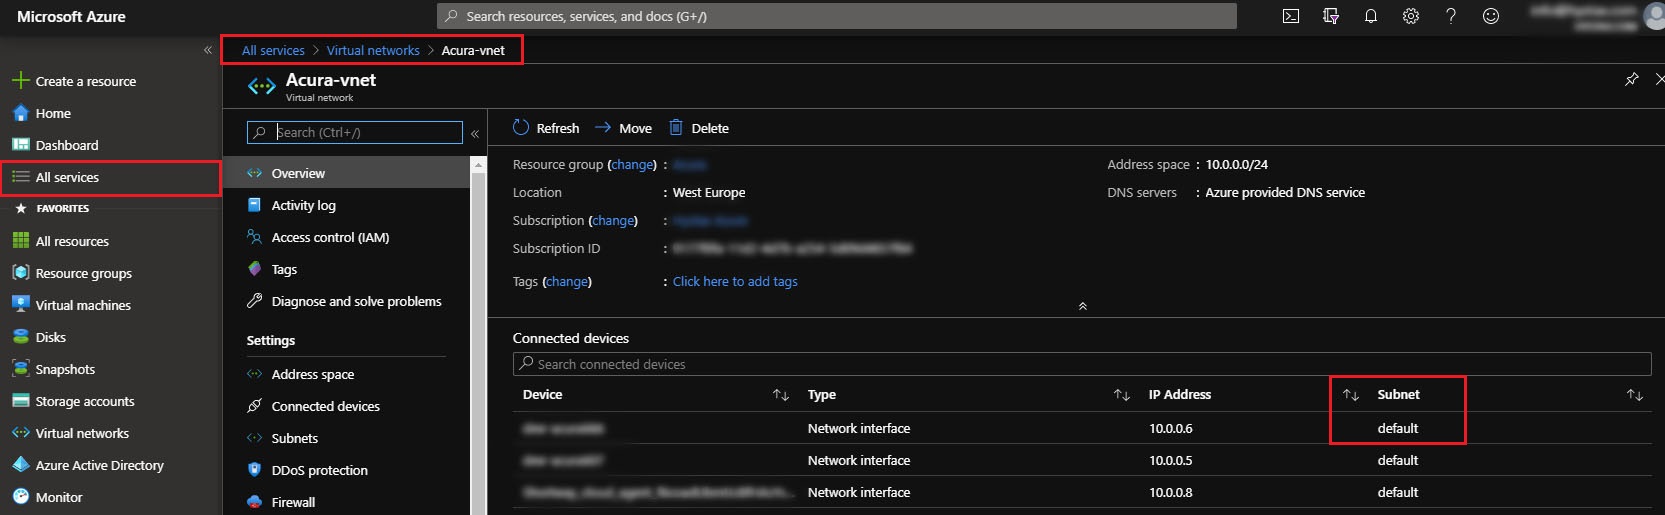Sort by Type column arrows
1665x515 pixels.
(x=1122, y=395)
